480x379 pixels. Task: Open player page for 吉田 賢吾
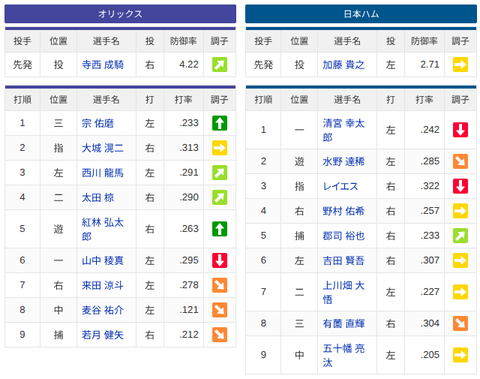(x=344, y=260)
